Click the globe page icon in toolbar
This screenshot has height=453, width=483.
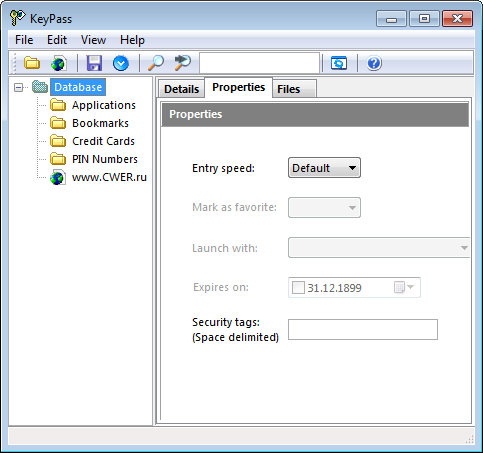pyautogui.click(x=59, y=63)
